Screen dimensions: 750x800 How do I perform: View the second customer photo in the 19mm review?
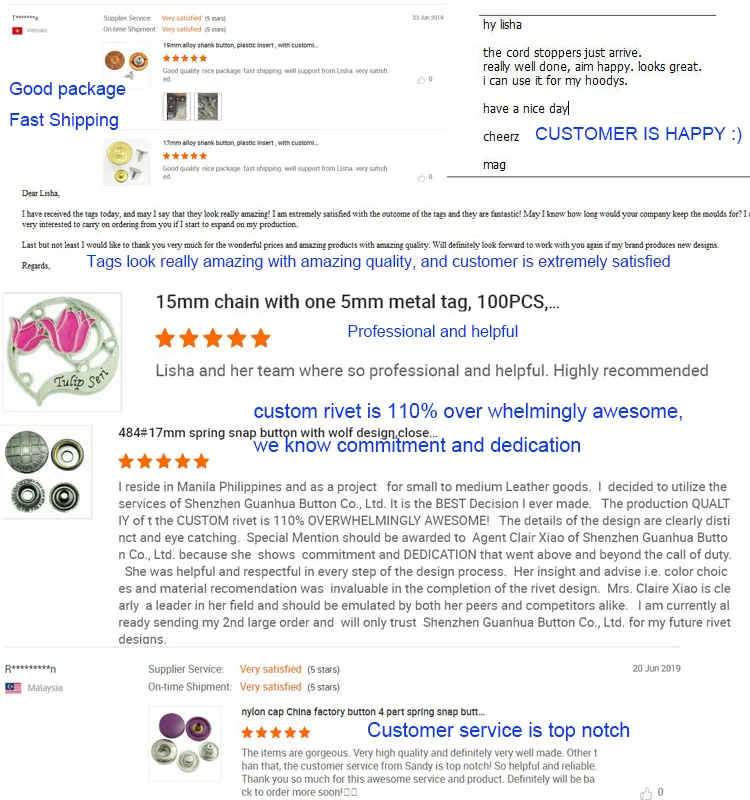(207, 106)
